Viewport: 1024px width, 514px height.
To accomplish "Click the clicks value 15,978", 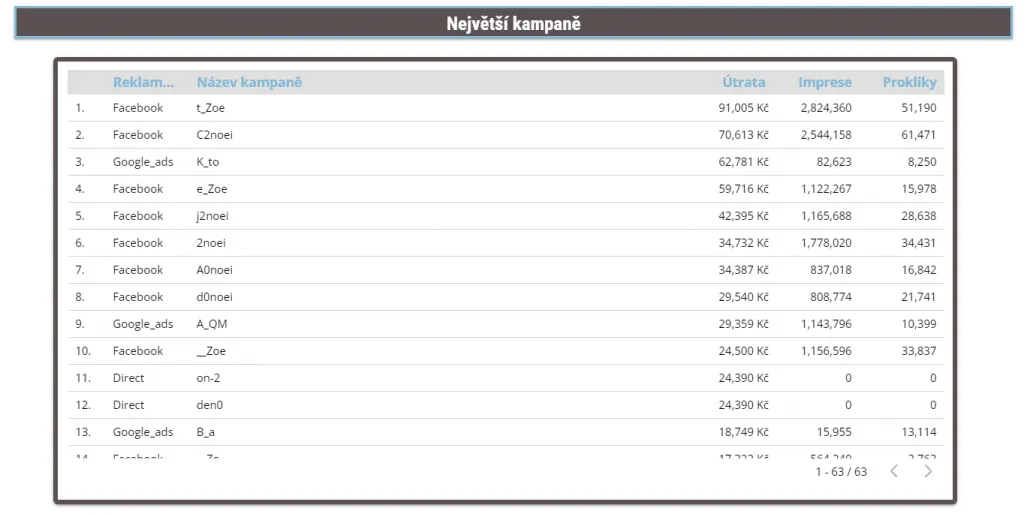I will tap(919, 189).
